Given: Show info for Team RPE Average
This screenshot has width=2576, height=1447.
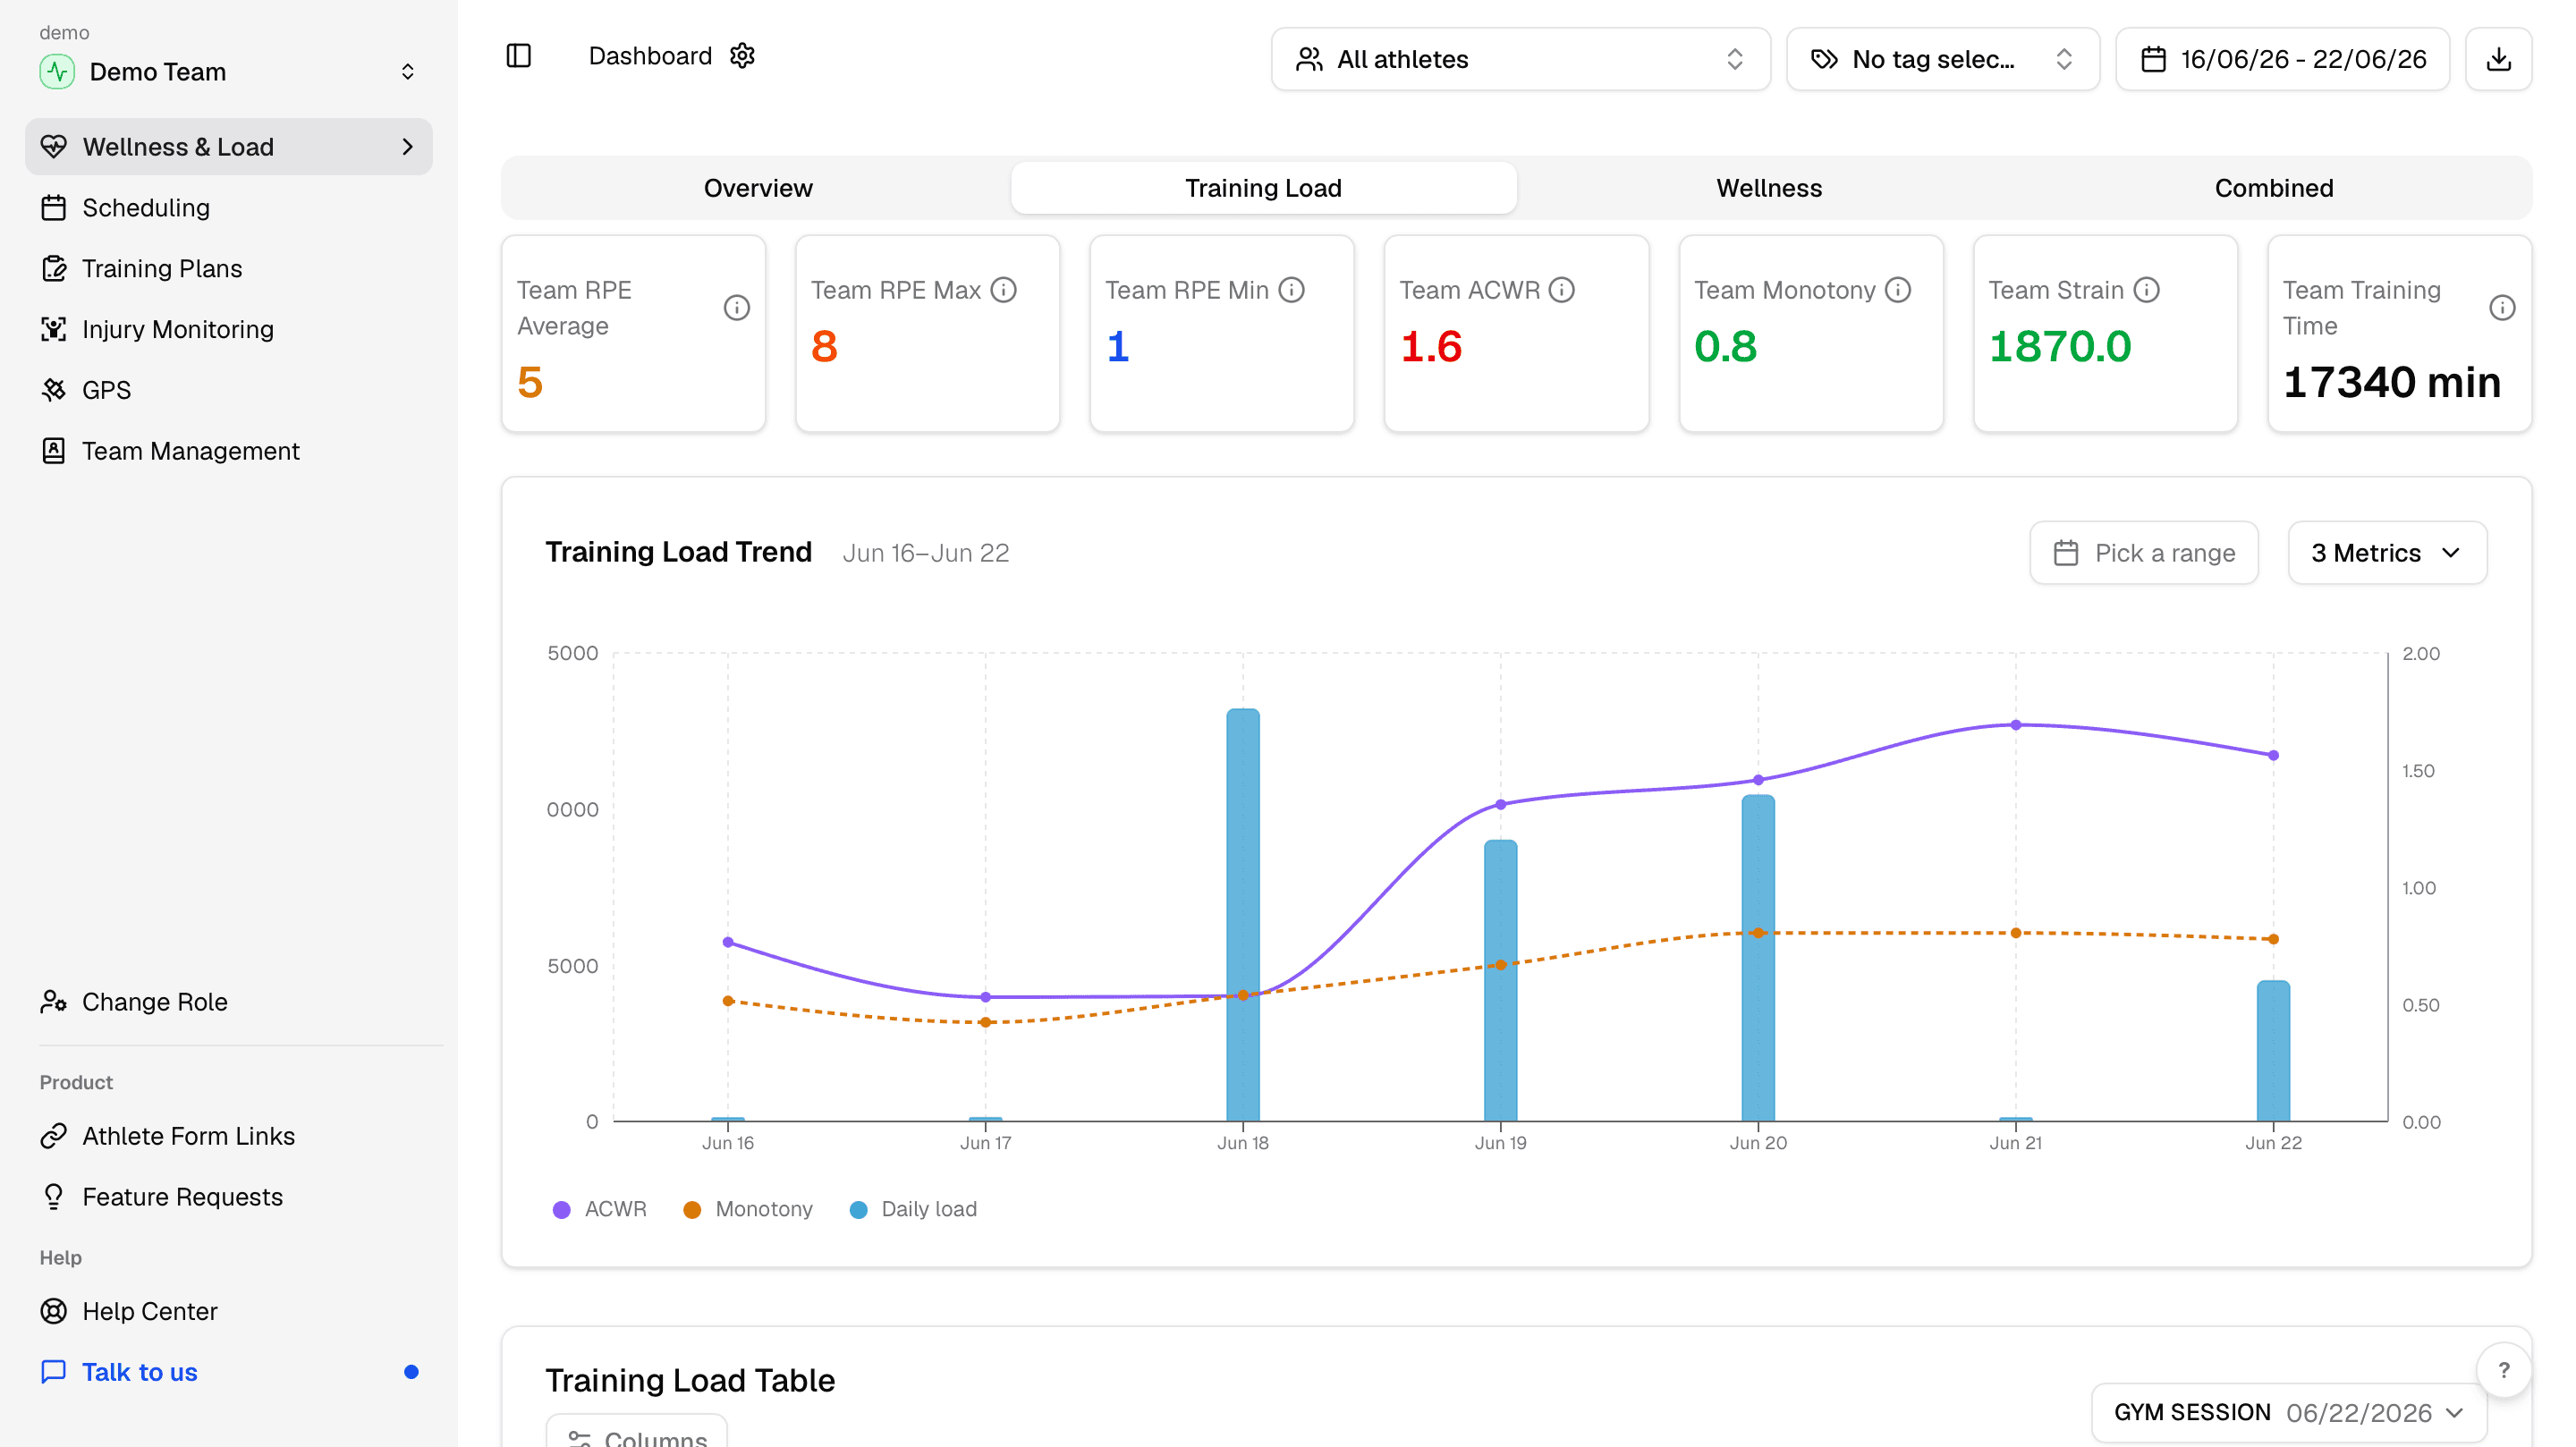Looking at the screenshot, I should click(x=736, y=308).
